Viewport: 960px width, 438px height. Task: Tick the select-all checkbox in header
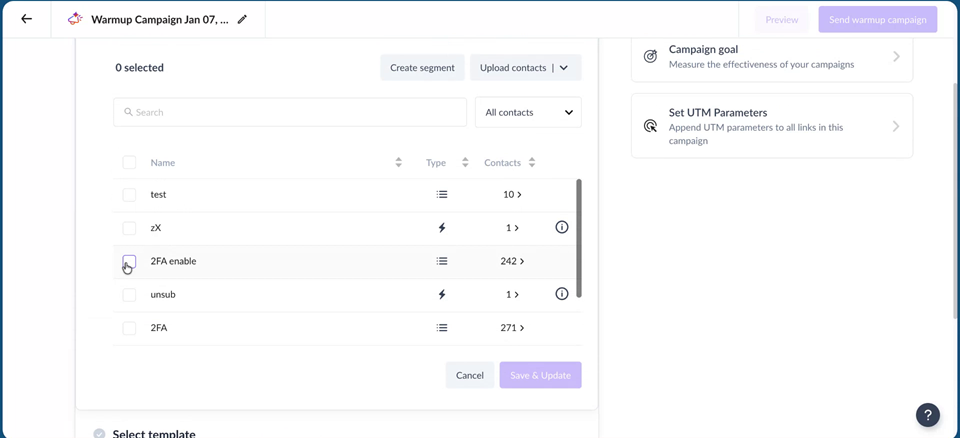click(x=129, y=162)
